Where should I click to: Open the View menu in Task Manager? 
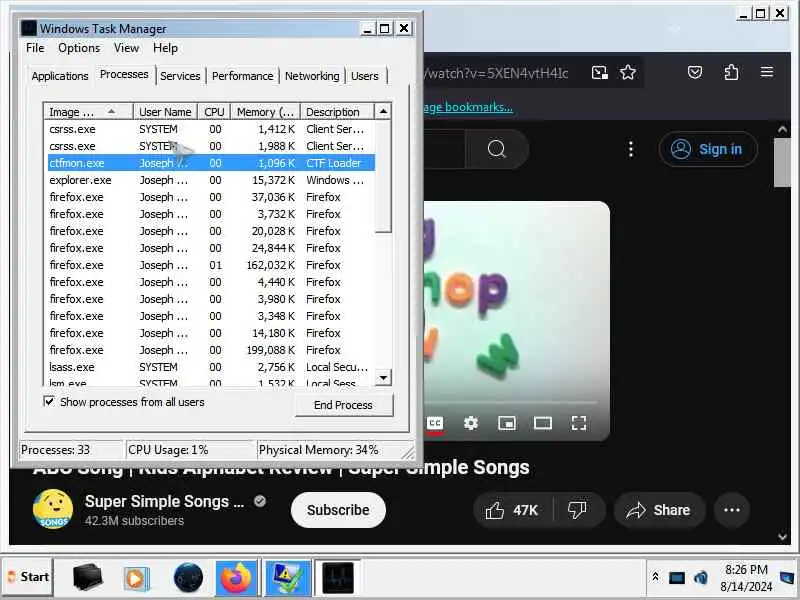[127, 48]
